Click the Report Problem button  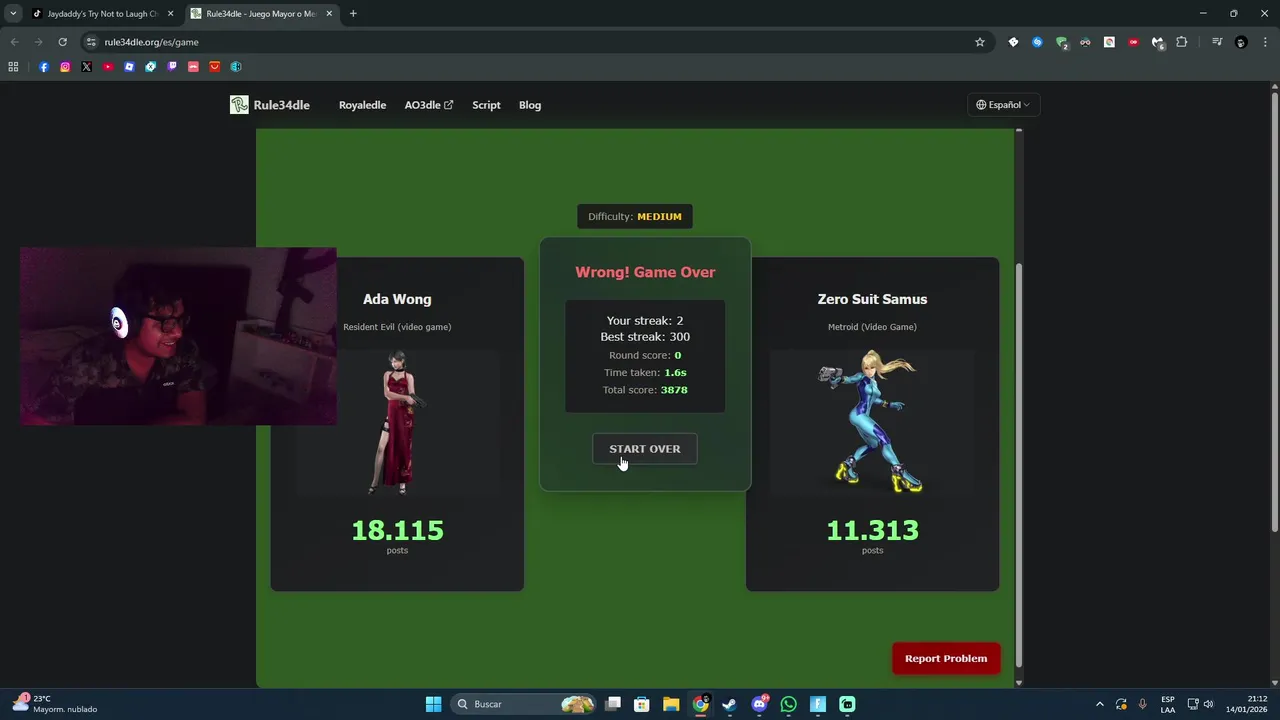(946, 658)
